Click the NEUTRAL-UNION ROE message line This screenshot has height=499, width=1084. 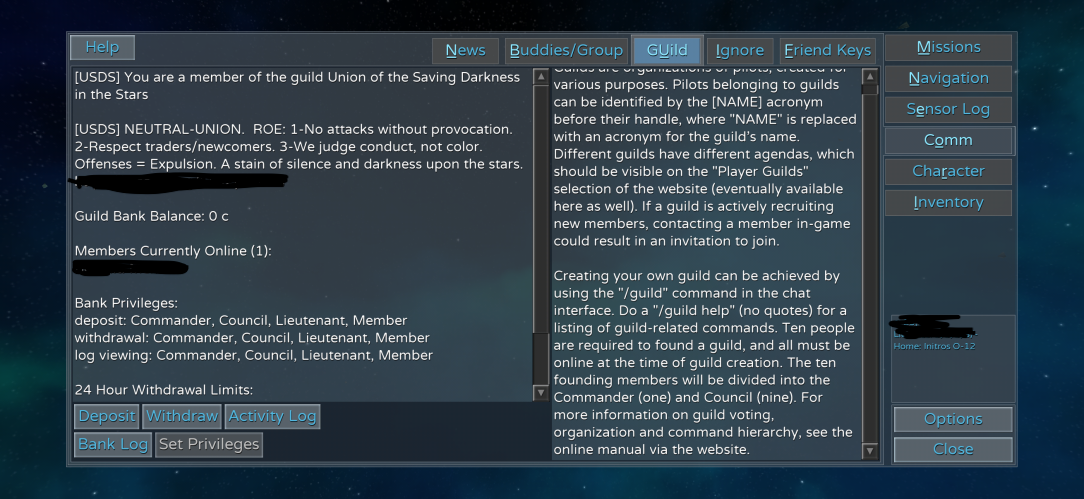(x=299, y=147)
